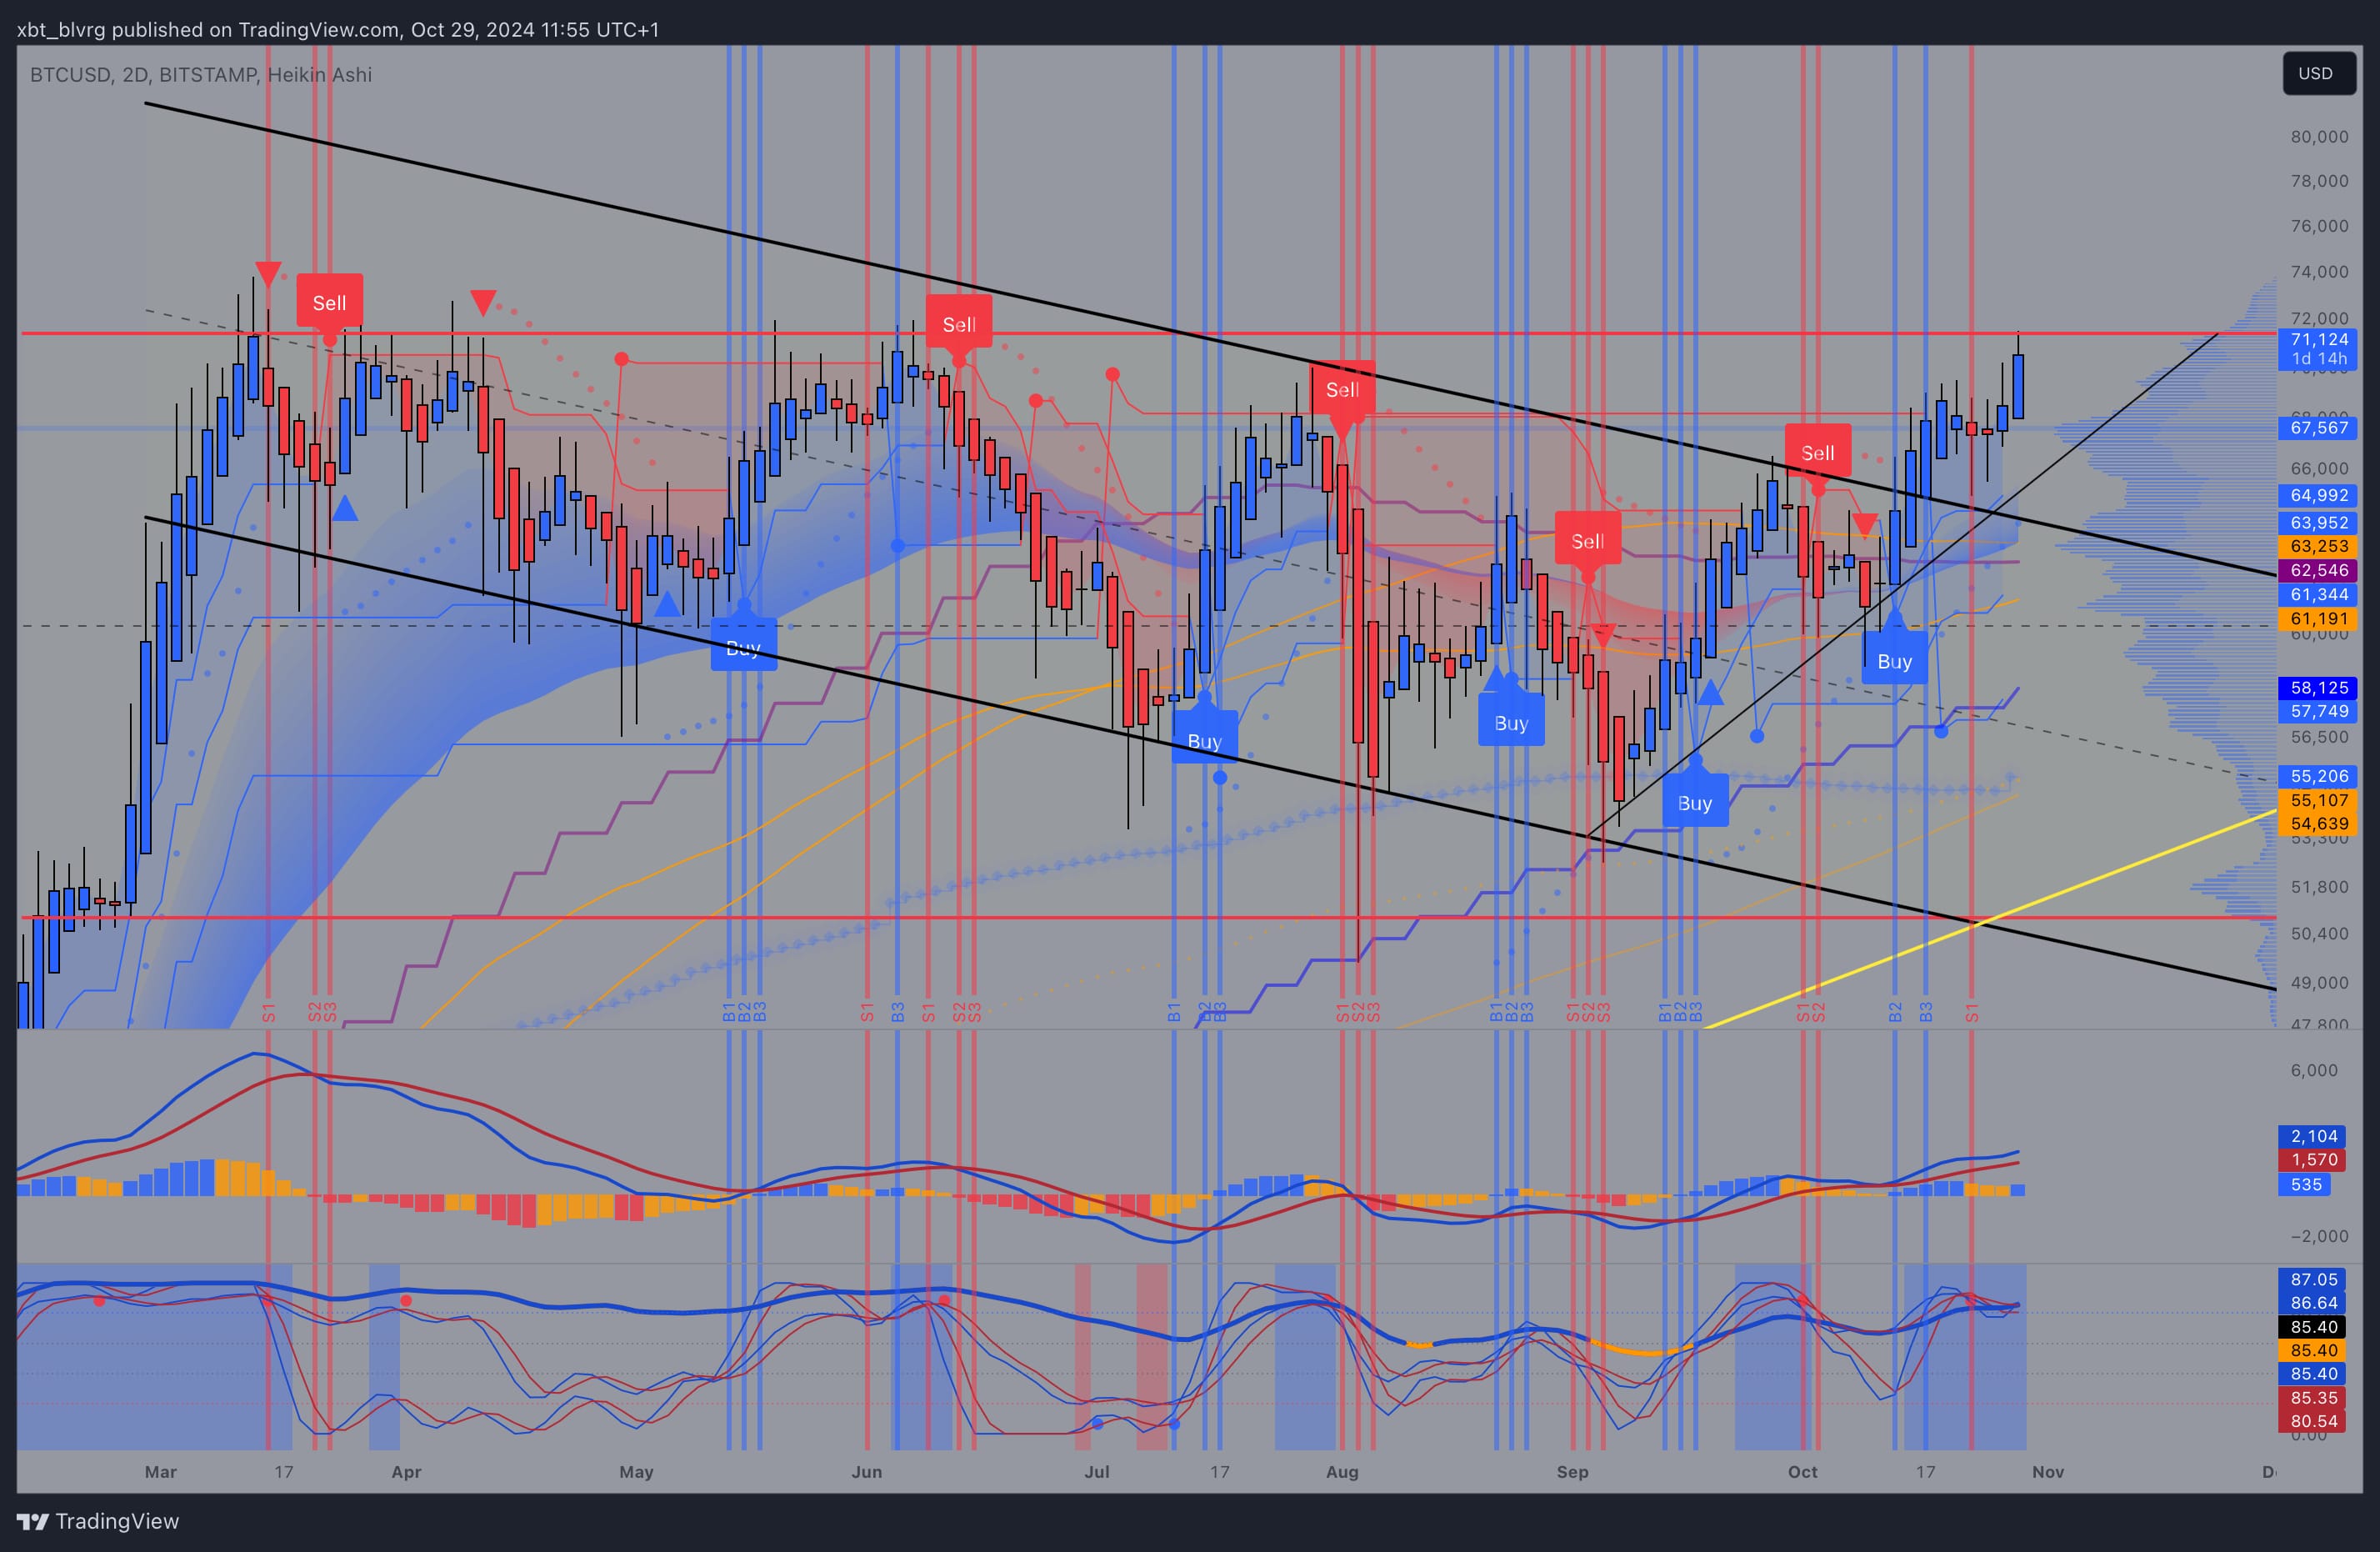Click the Sell label near the March peak
Viewport: 2380px width, 1552px height.
click(329, 302)
